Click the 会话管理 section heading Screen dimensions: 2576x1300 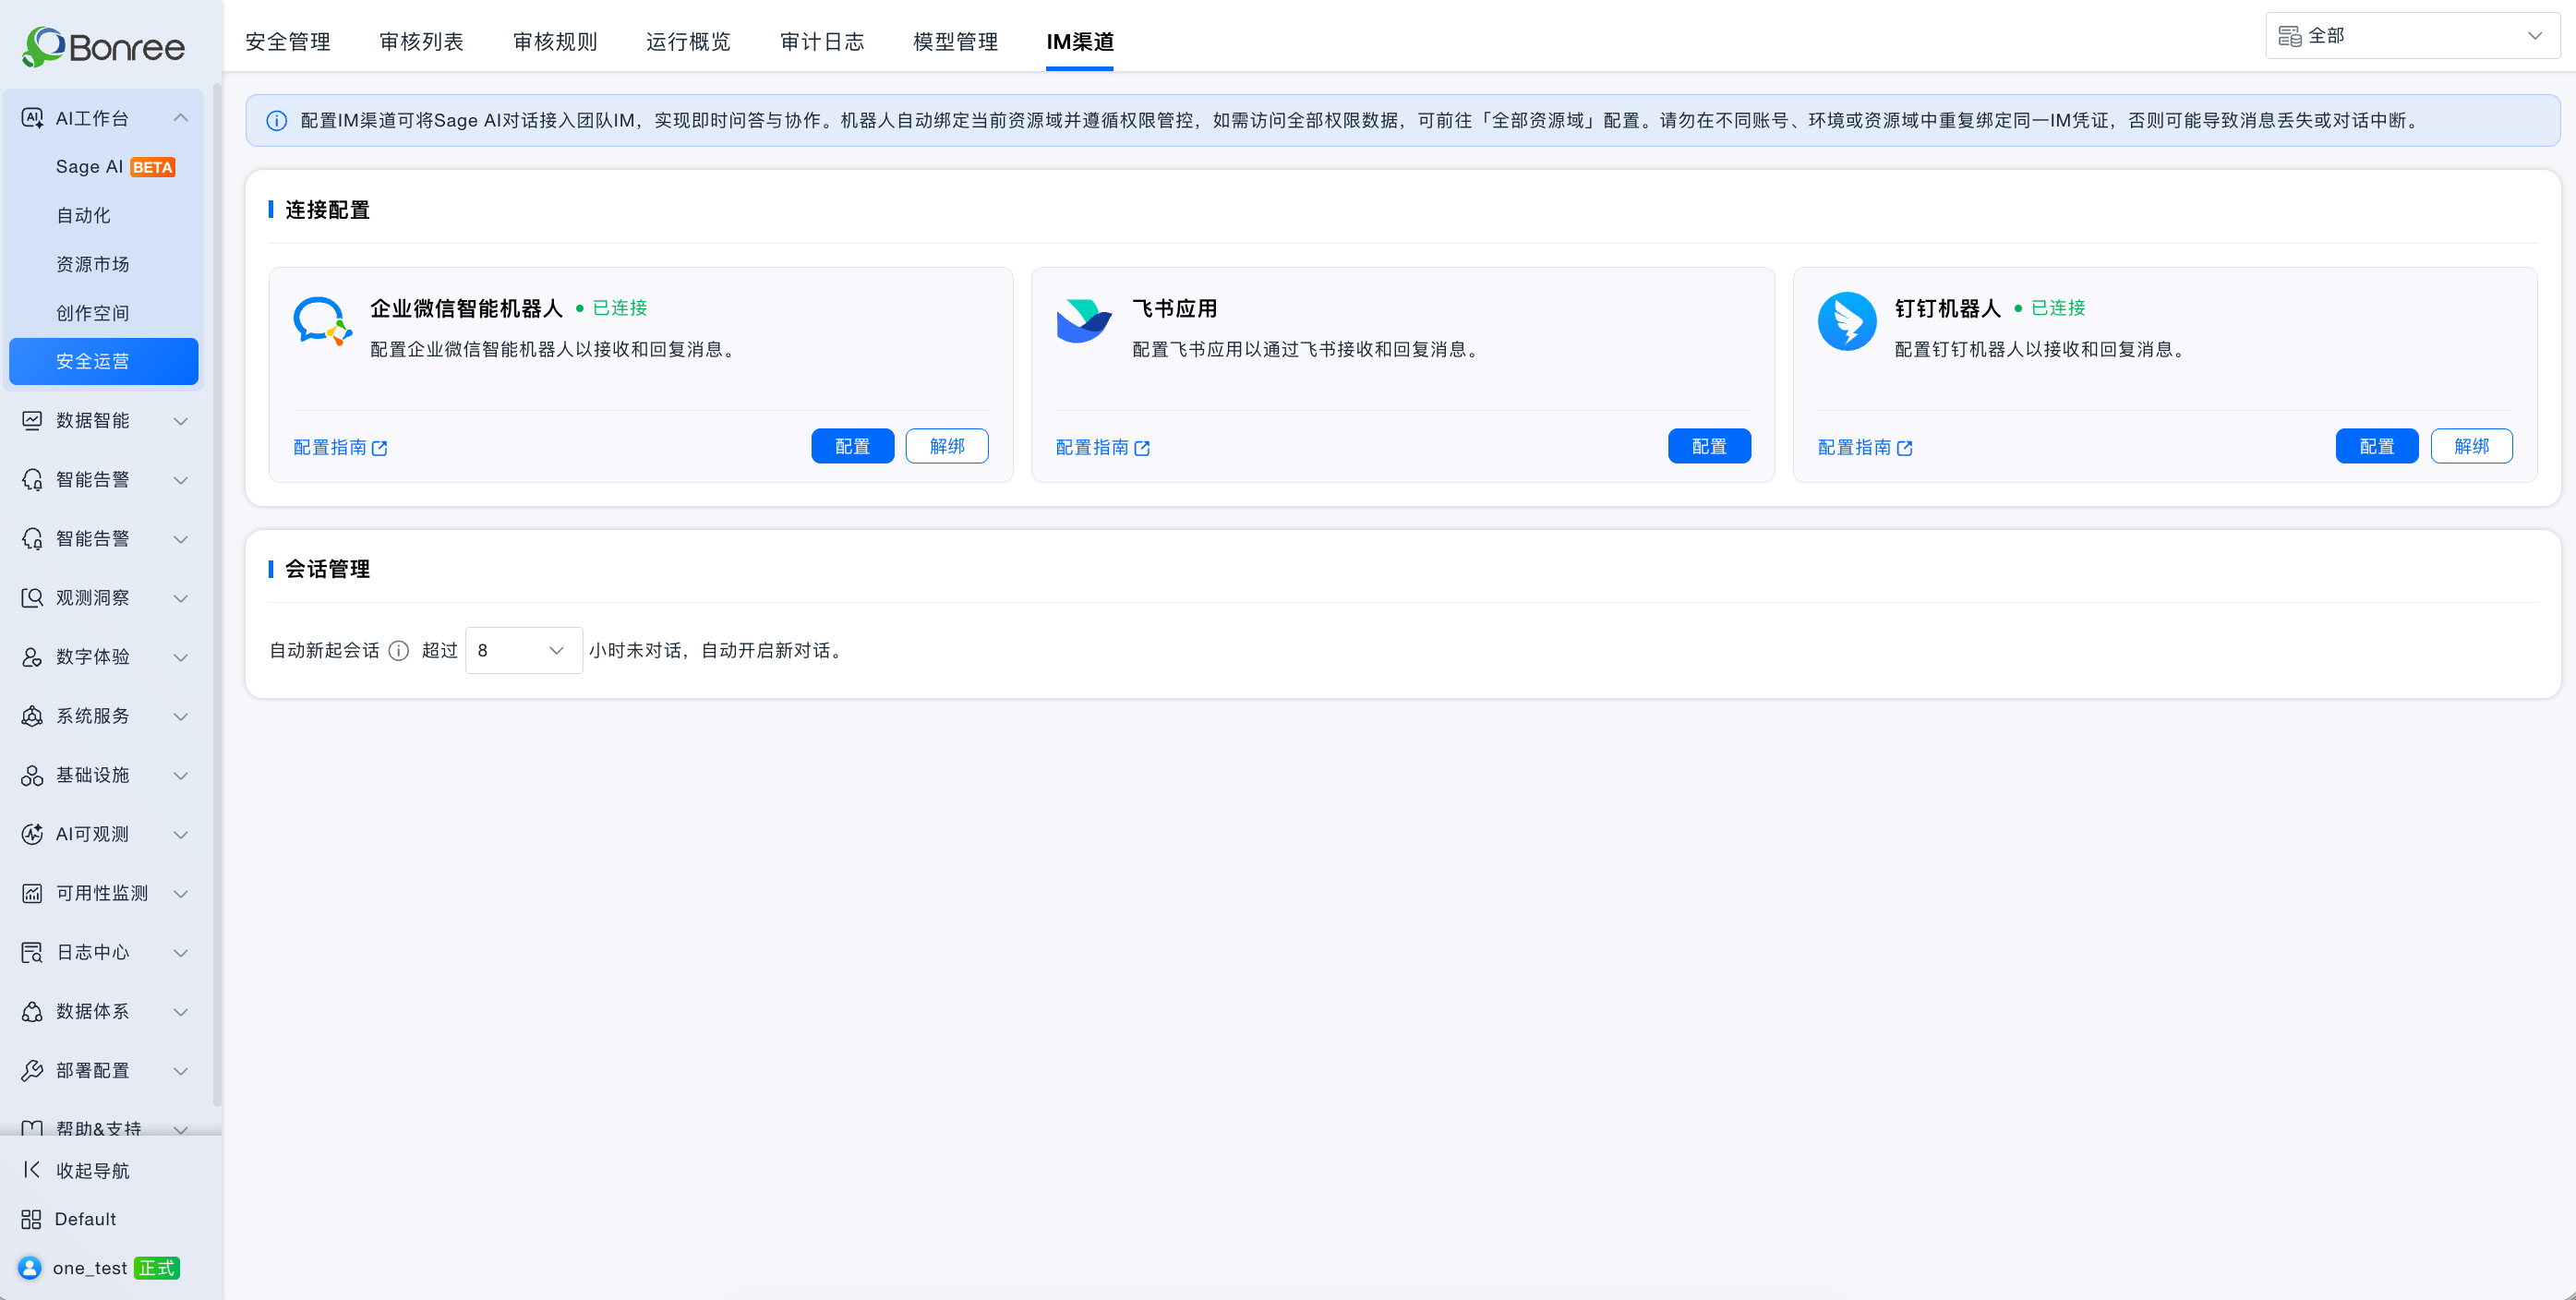pos(328,569)
